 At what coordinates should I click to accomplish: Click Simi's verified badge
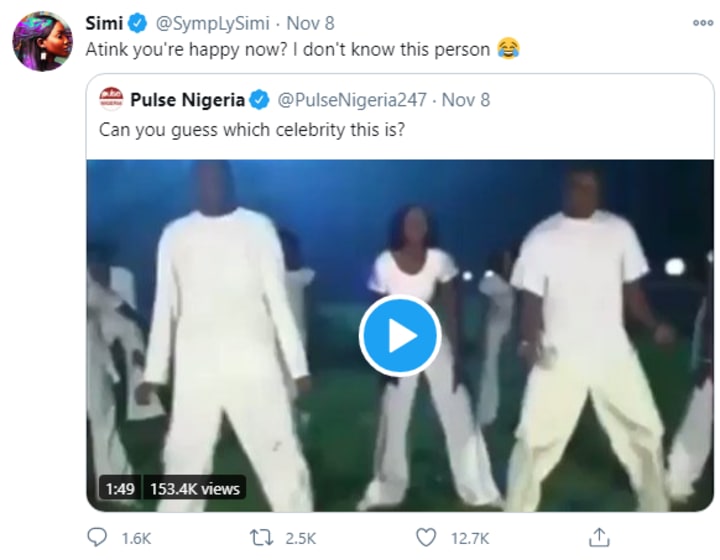[141, 22]
